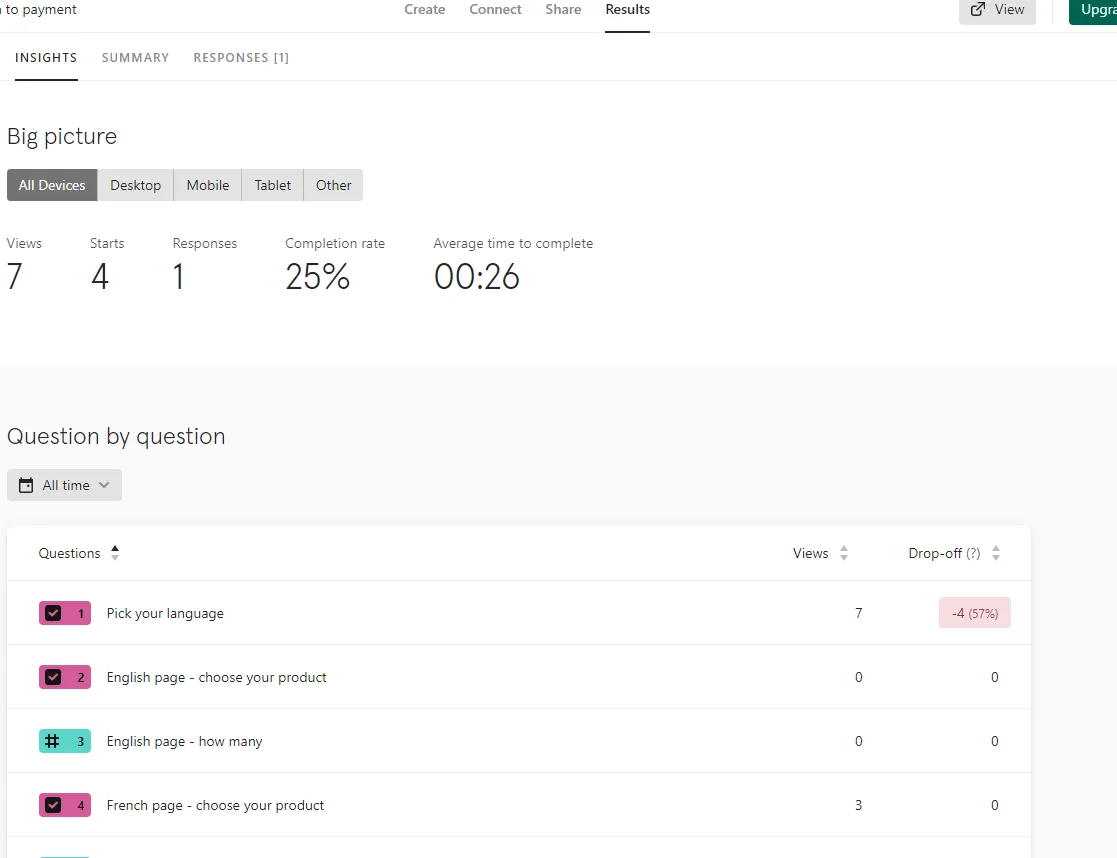Image resolution: width=1117 pixels, height=858 pixels.
Task: Click the calendar icon in All time
Action: [26, 485]
